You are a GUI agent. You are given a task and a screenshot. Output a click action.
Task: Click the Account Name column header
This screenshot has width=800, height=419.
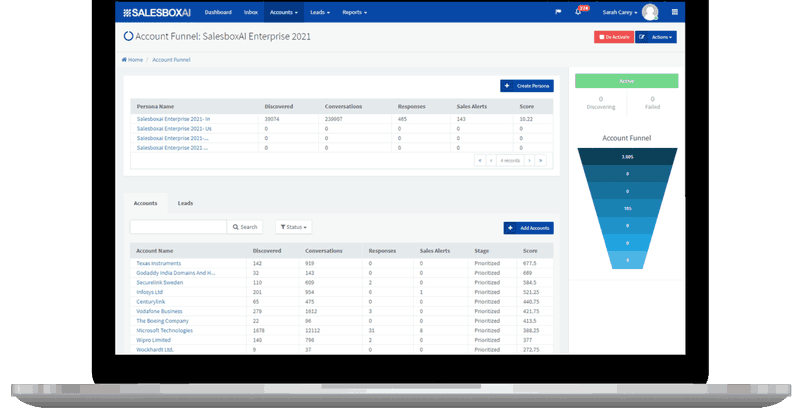coord(155,251)
